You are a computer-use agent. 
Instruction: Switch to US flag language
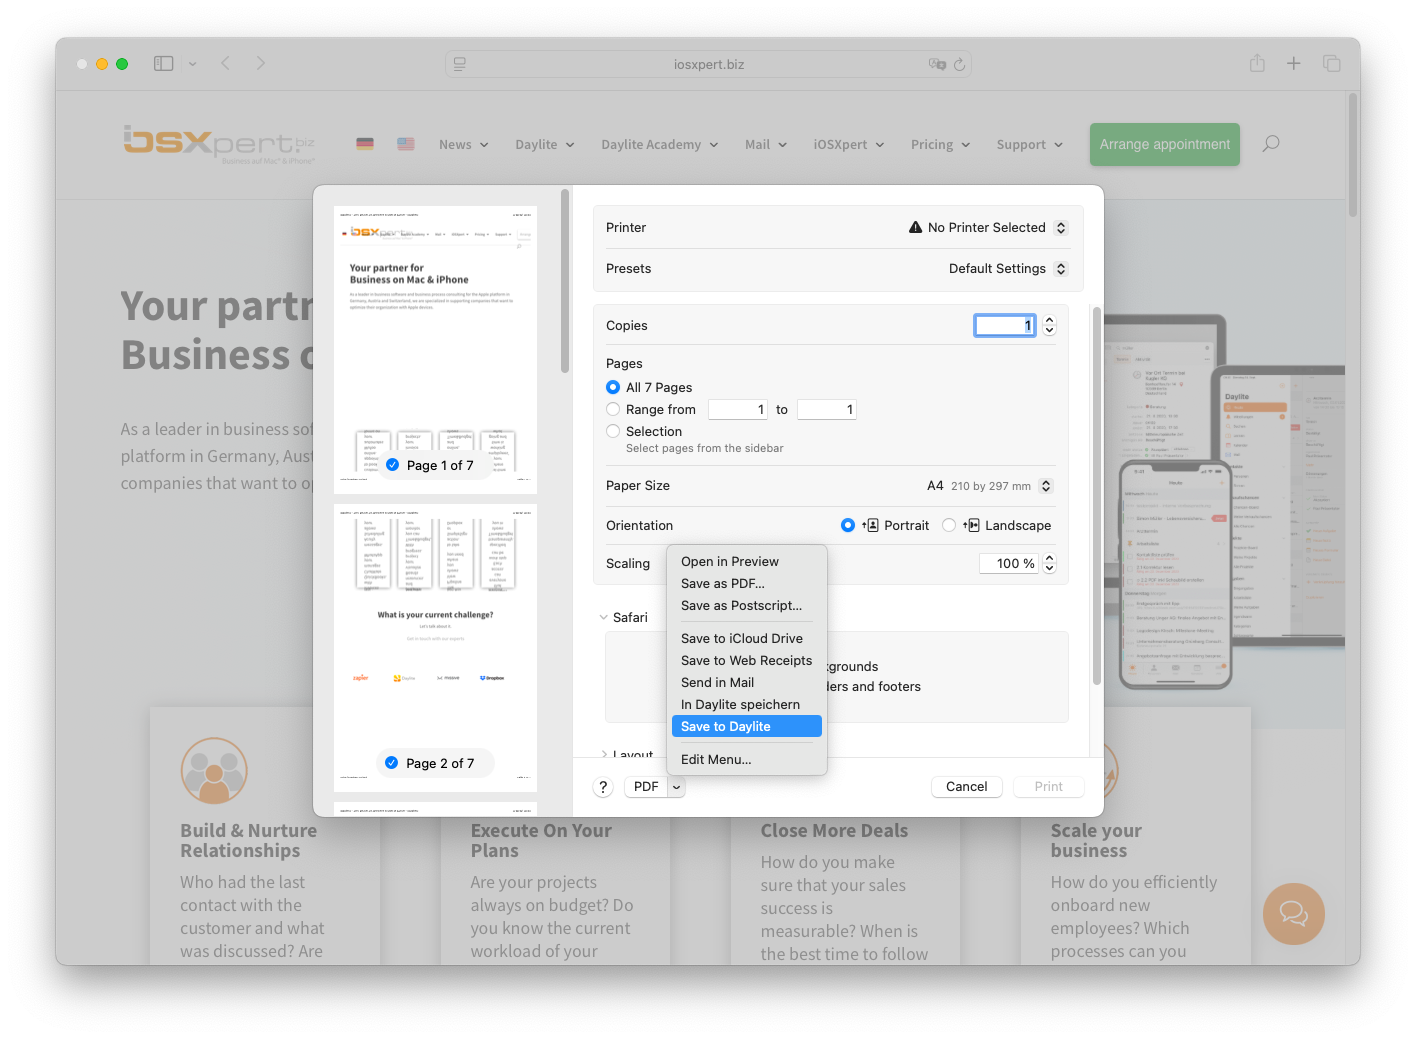click(406, 144)
